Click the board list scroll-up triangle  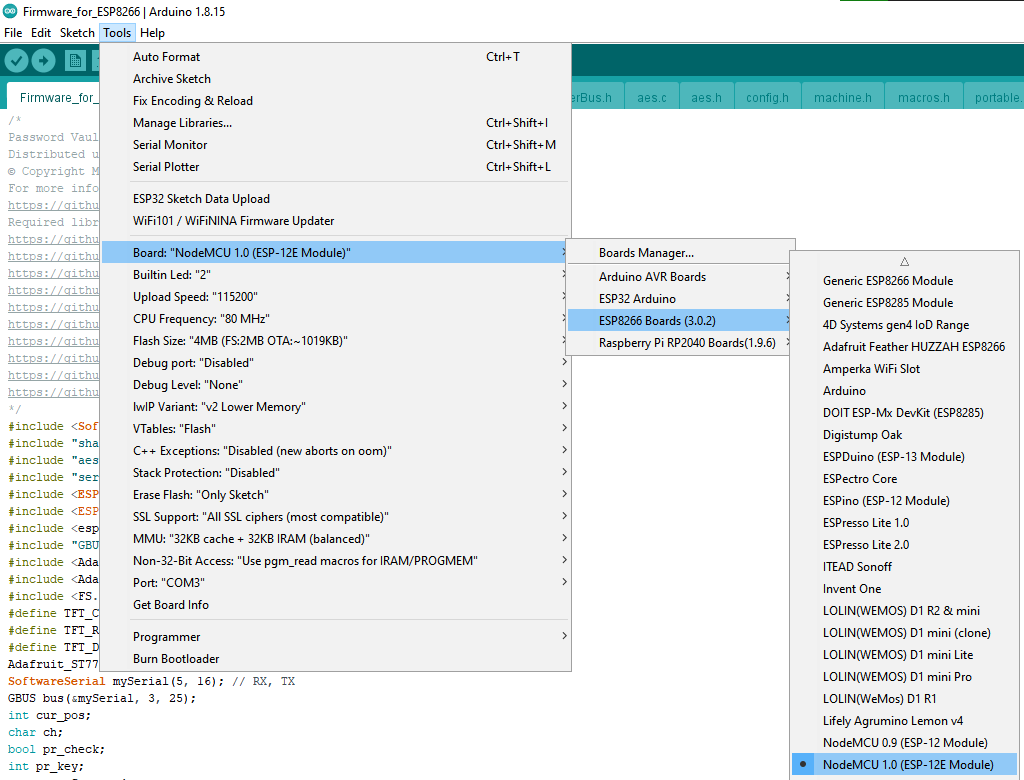(904, 261)
